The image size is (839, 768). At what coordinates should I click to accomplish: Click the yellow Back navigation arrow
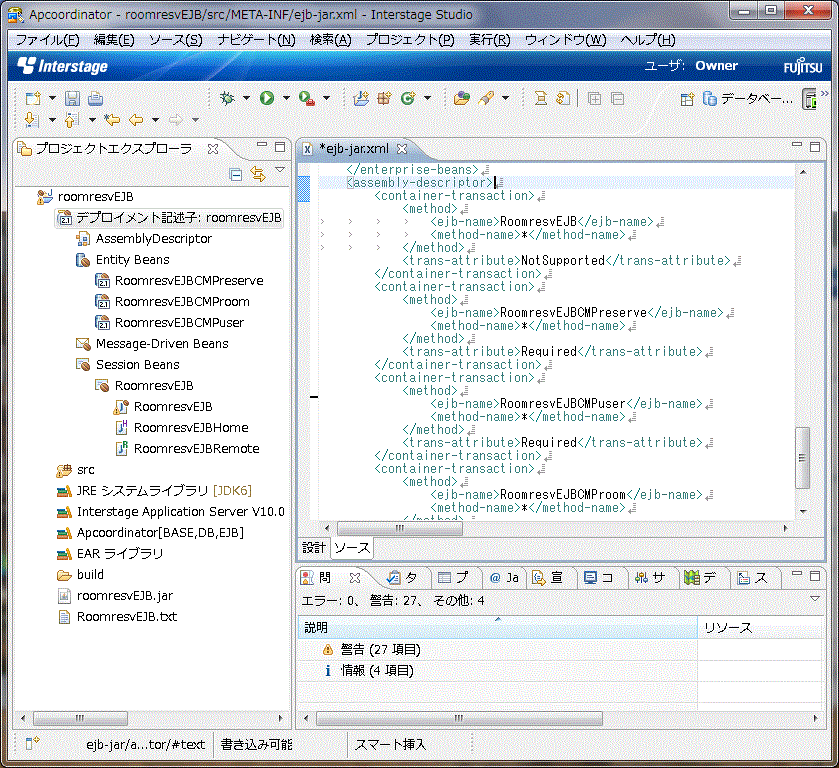[136, 119]
